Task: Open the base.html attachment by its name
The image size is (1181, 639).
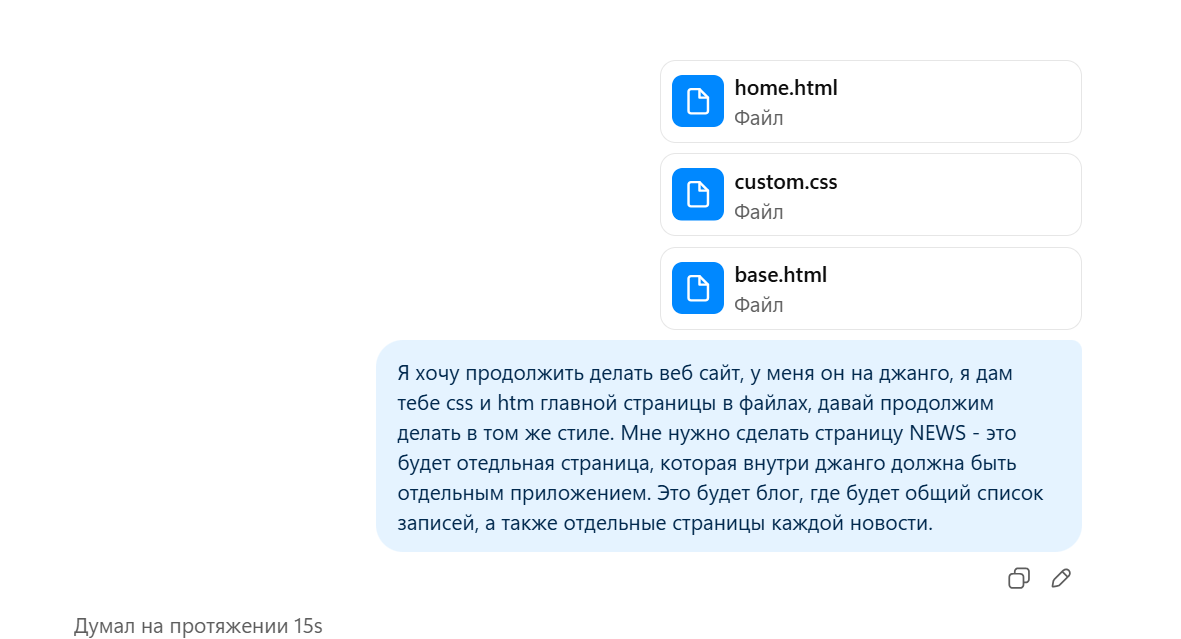Action: (x=780, y=275)
